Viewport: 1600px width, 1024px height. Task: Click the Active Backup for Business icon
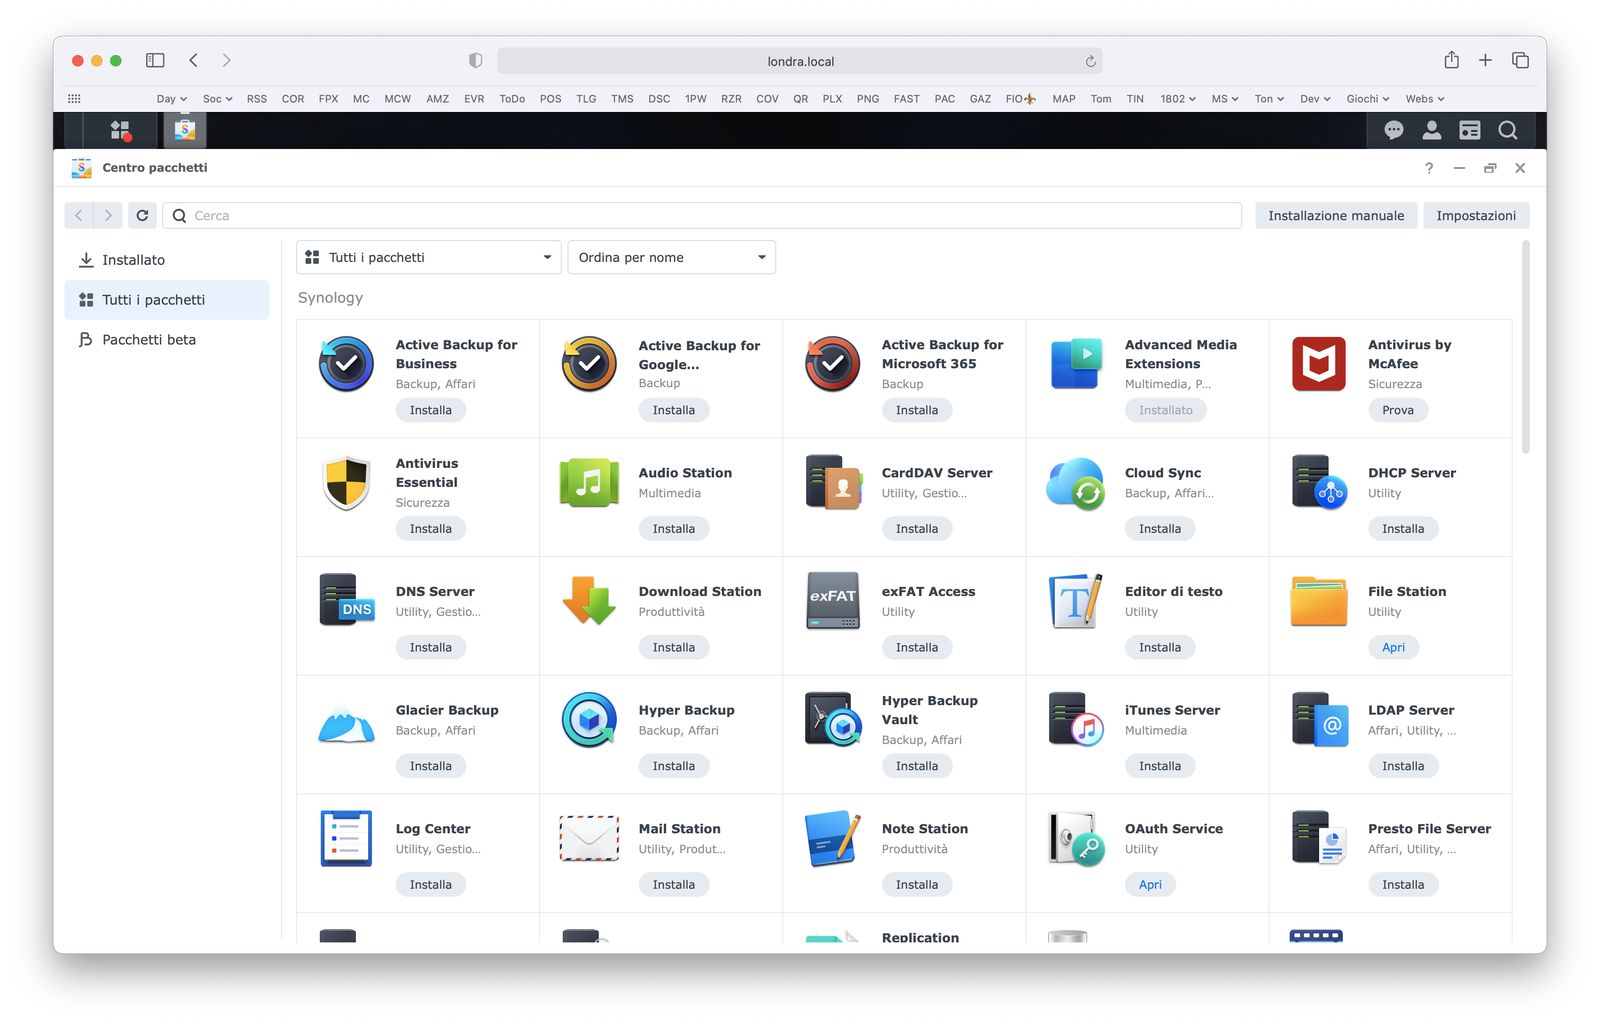(x=346, y=364)
